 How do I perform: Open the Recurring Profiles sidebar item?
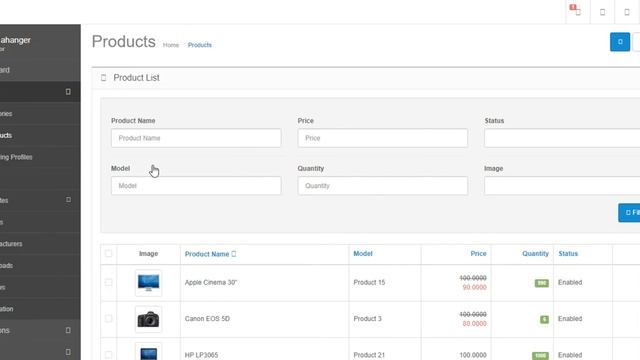click(x=40, y=157)
